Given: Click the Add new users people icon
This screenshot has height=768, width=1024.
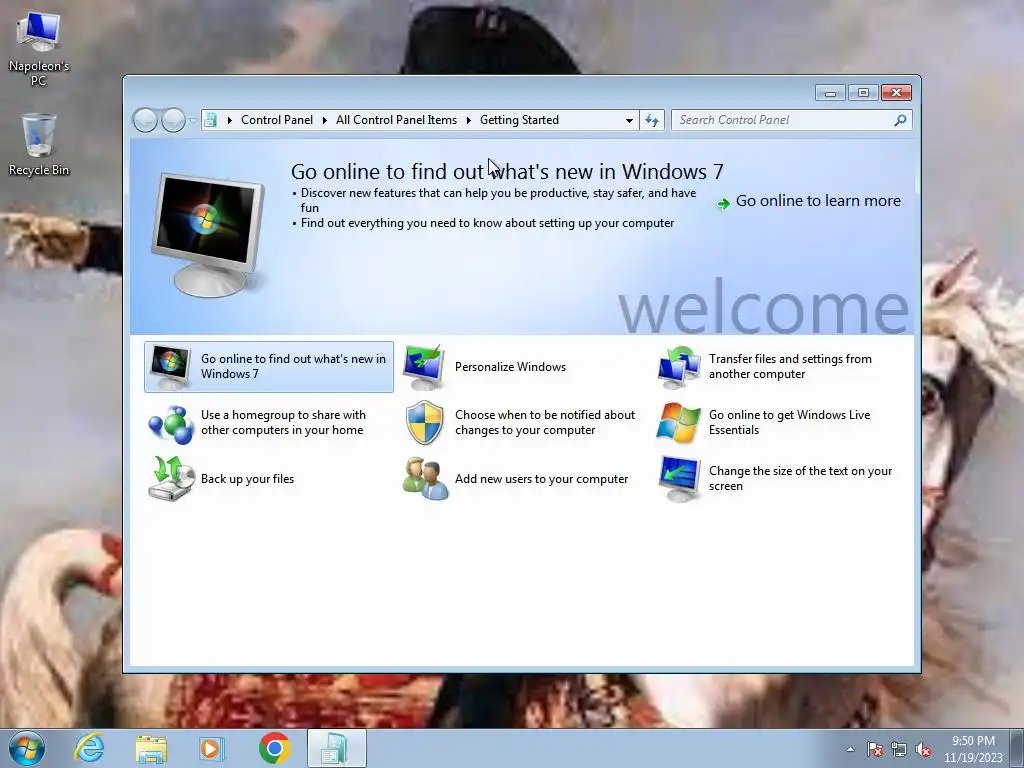Looking at the screenshot, I should pyautogui.click(x=425, y=479).
